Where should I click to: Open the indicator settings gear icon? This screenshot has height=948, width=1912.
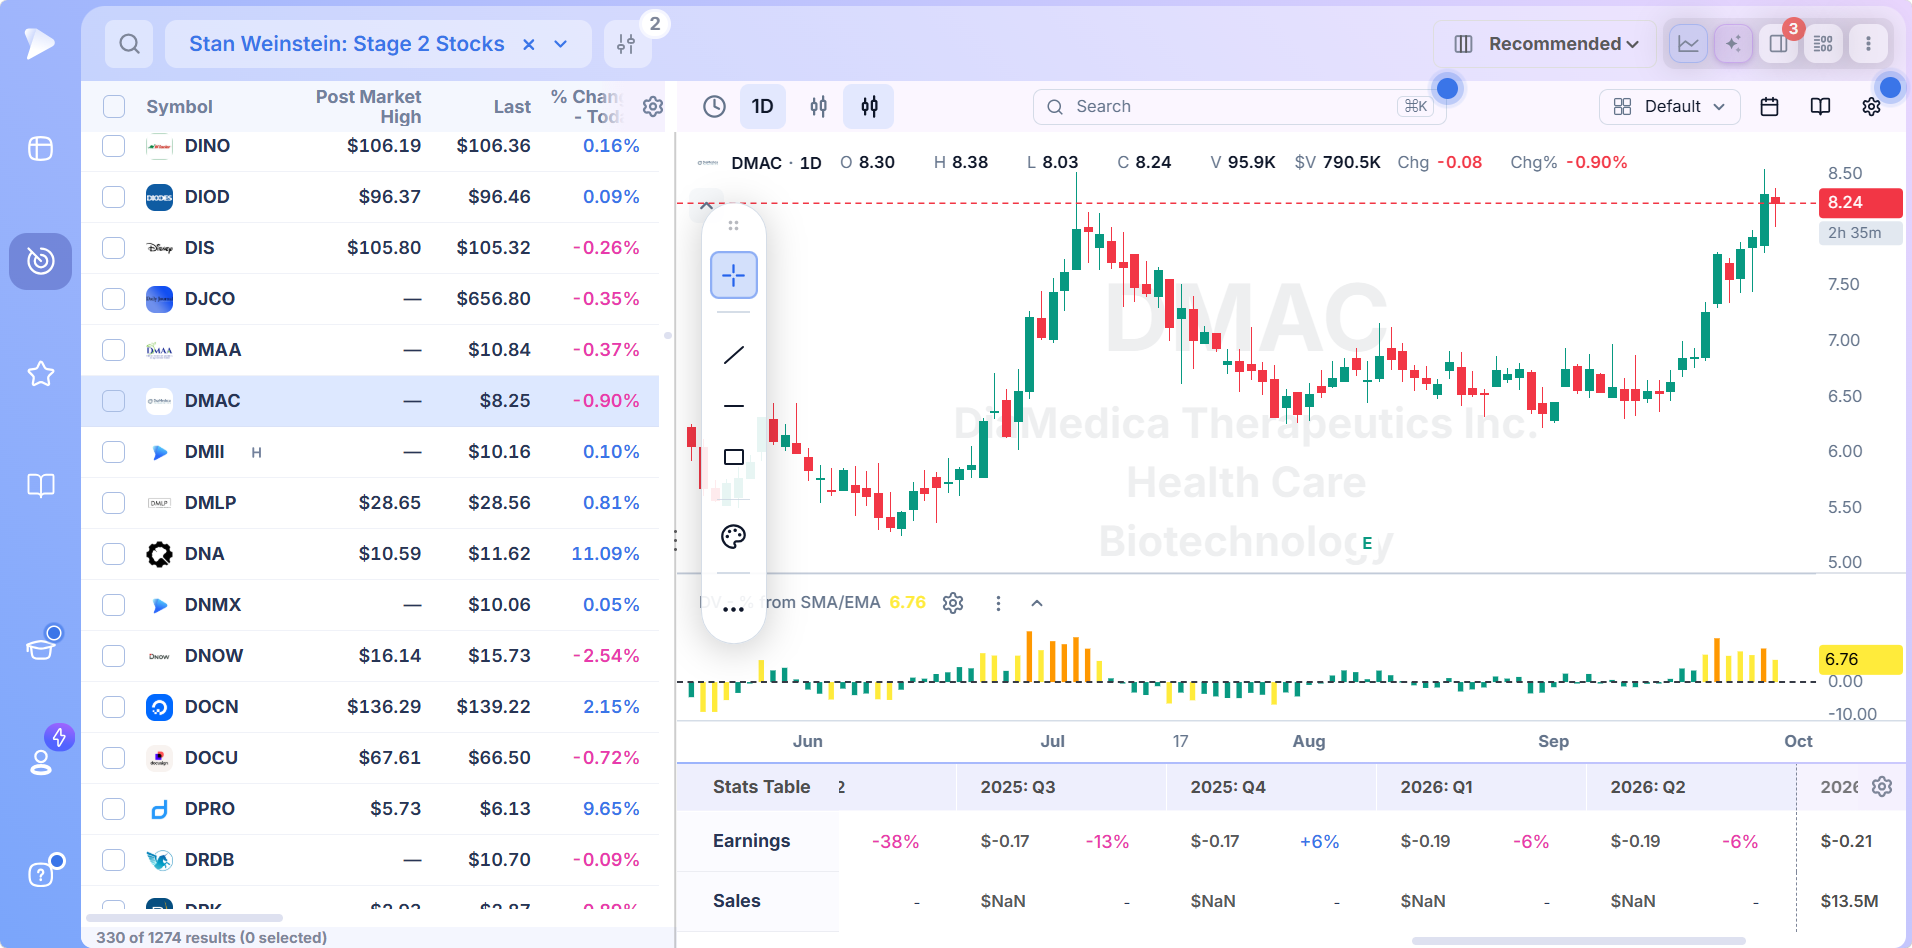click(x=953, y=603)
